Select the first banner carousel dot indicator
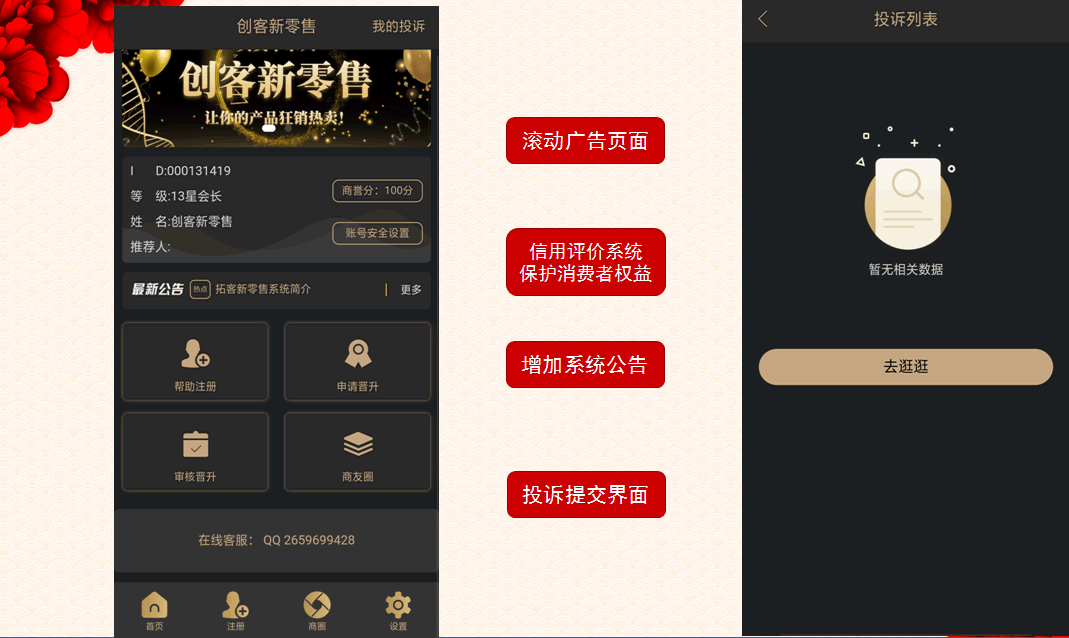This screenshot has height=638, width=1069. [x=269, y=128]
